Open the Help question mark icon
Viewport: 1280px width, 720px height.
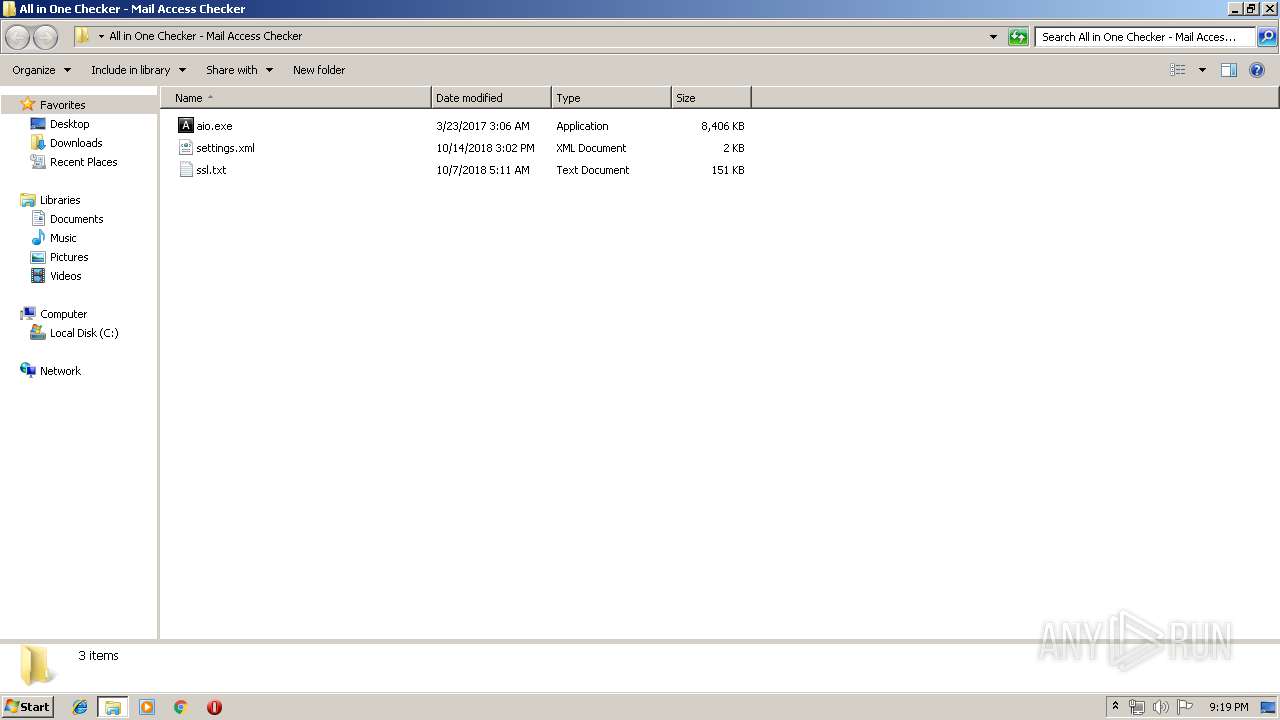coord(1257,70)
